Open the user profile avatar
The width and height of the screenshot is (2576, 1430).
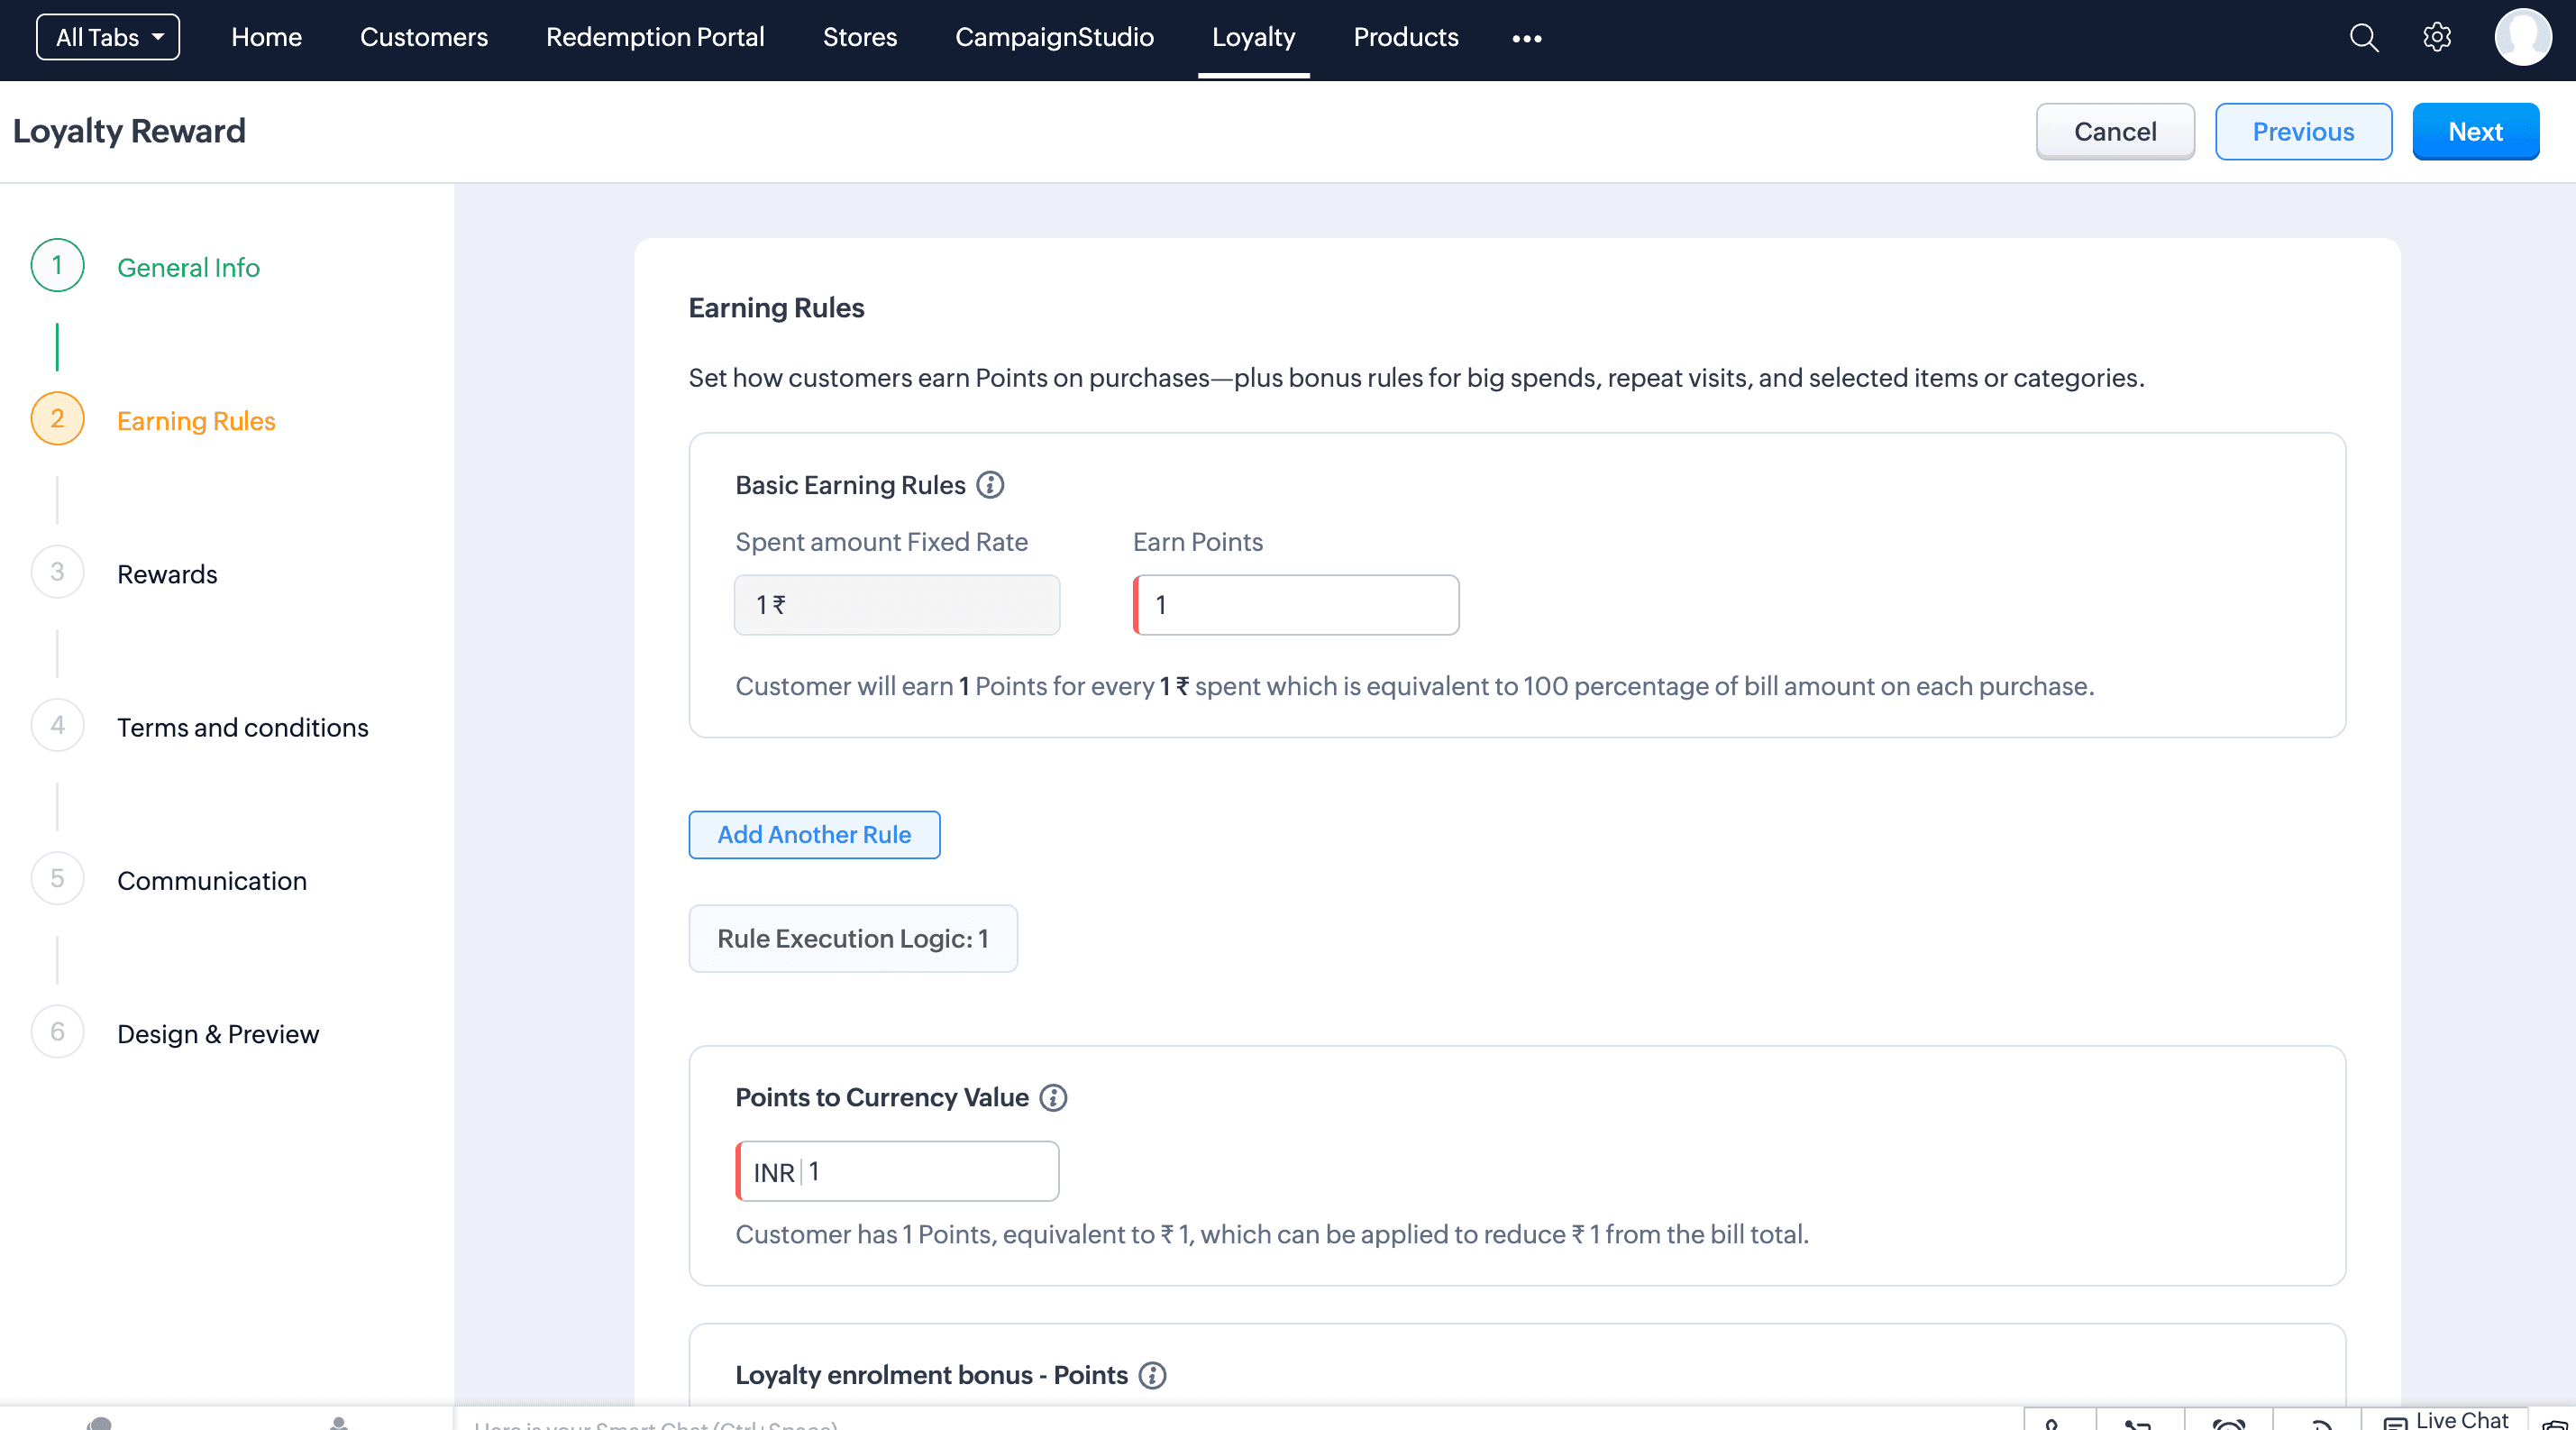(2523, 37)
